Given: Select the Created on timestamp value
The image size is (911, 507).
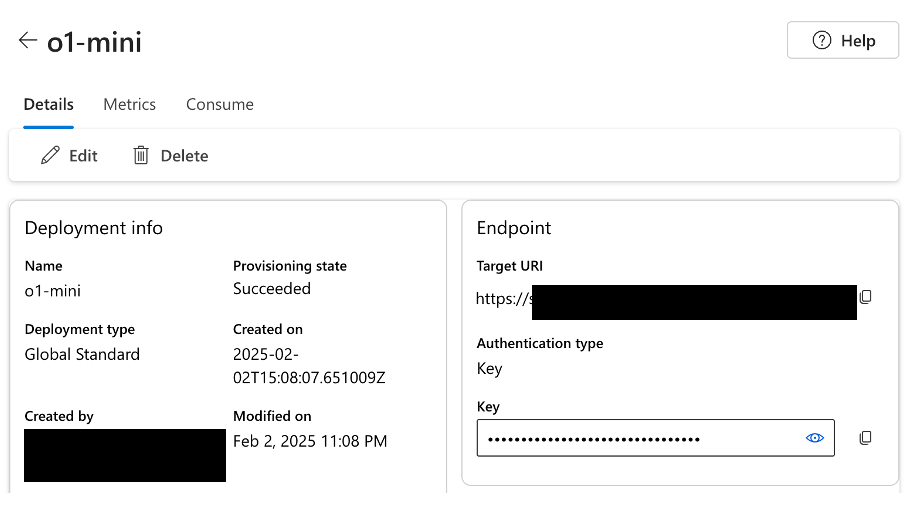Looking at the screenshot, I should pyautogui.click(x=309, y=366).
